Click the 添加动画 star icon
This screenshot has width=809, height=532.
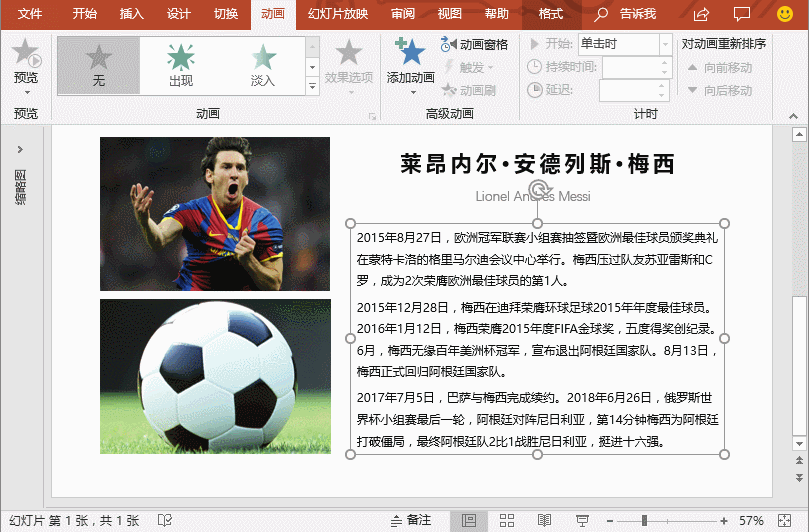click(409, 53)
